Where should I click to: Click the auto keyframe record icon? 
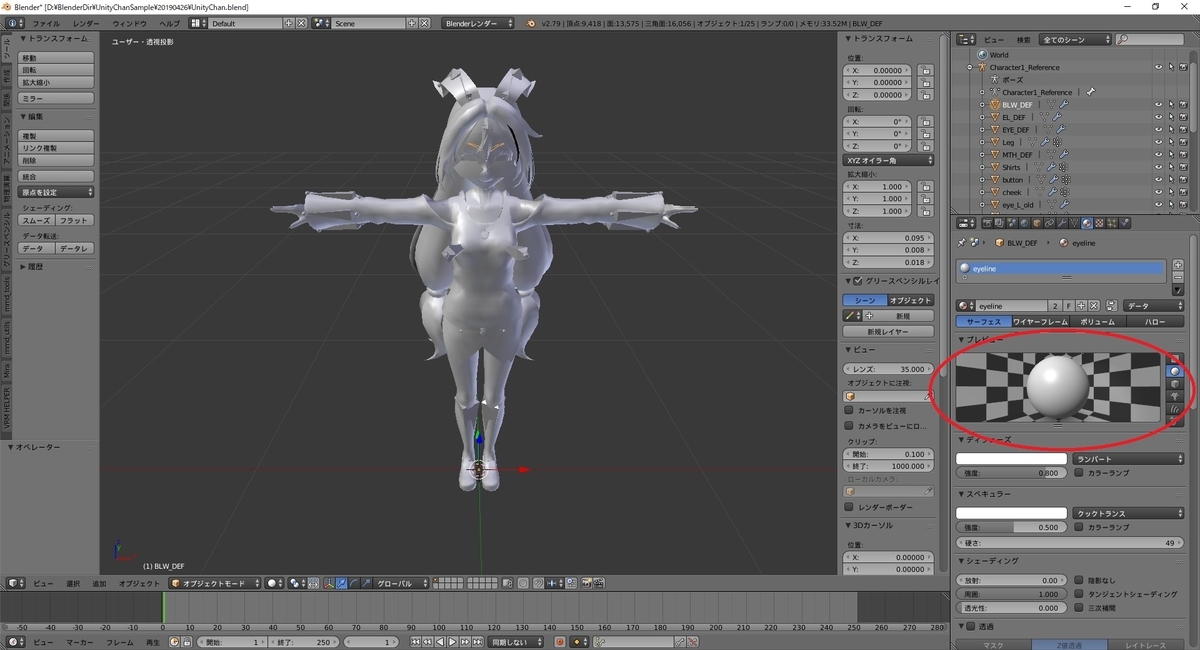click(x=559, y=642)
